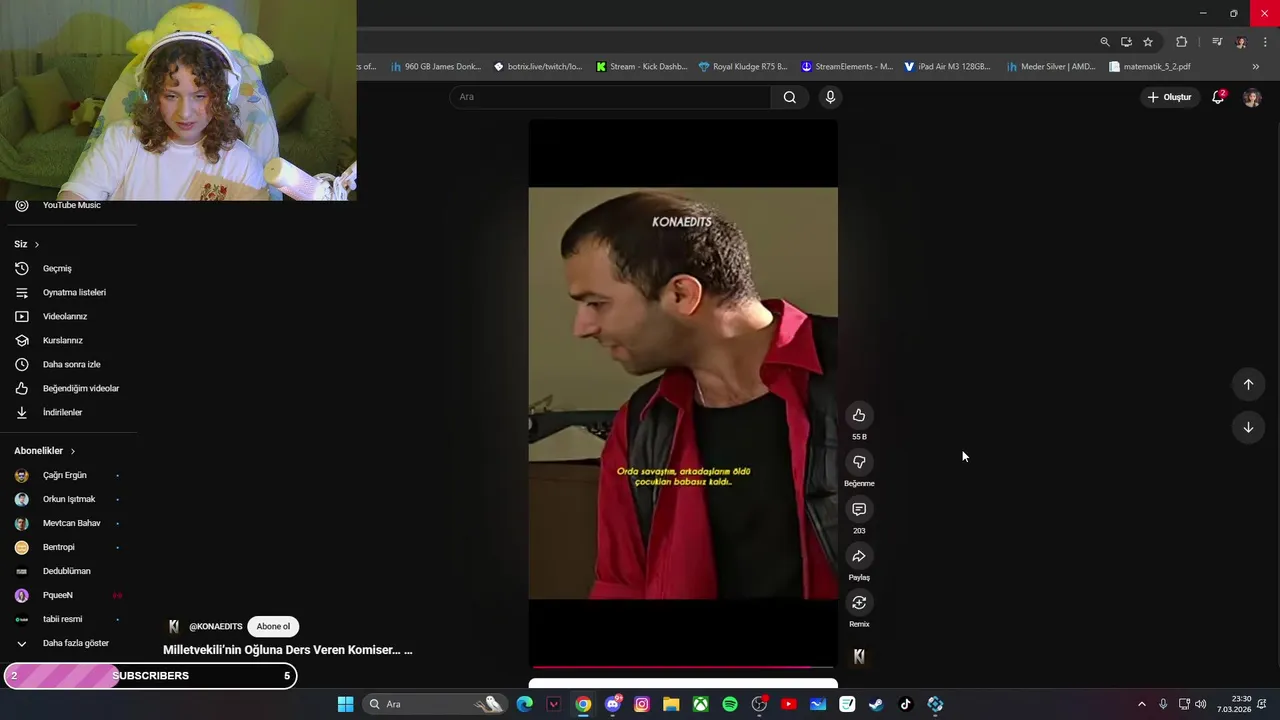This screenshot has height=720, width=1280.
Task: Open TikTok from taskbar
Action: point(905,704)
